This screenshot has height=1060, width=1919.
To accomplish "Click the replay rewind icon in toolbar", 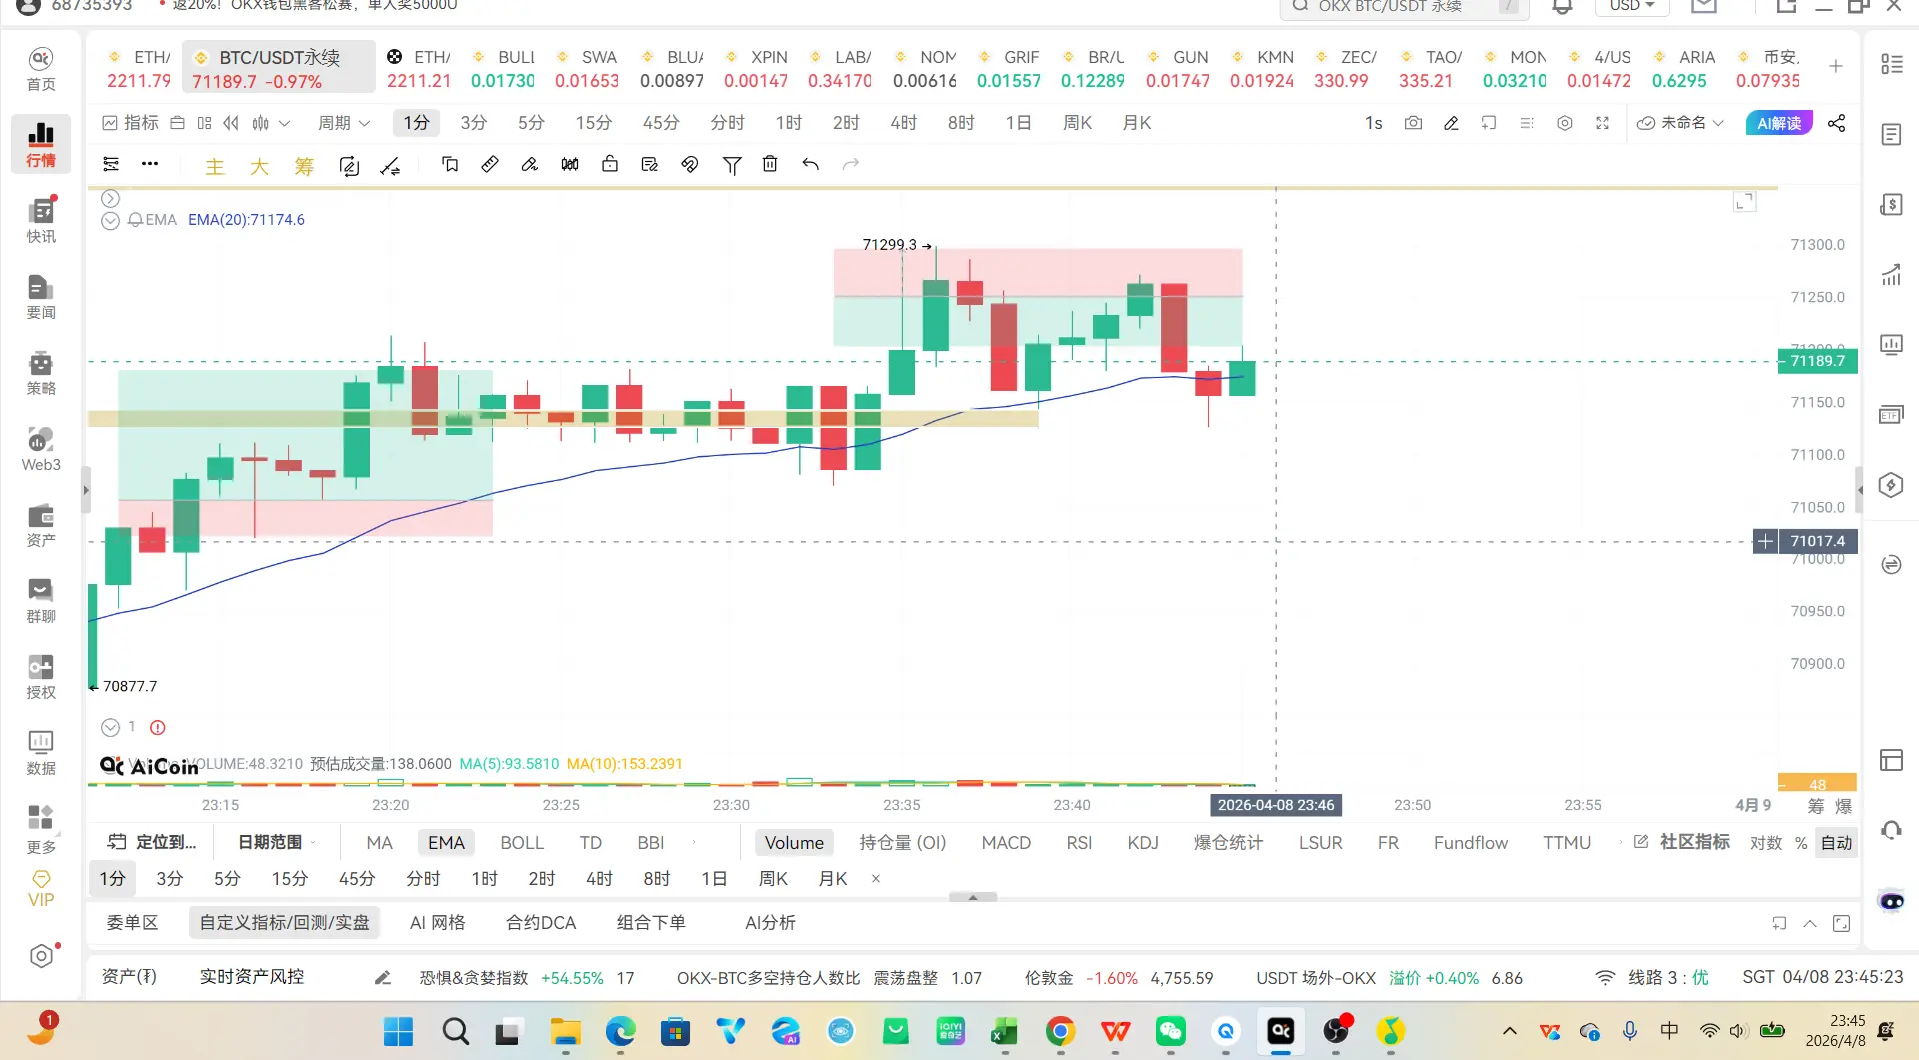I will pyautogui.click(x=231, y=123).
